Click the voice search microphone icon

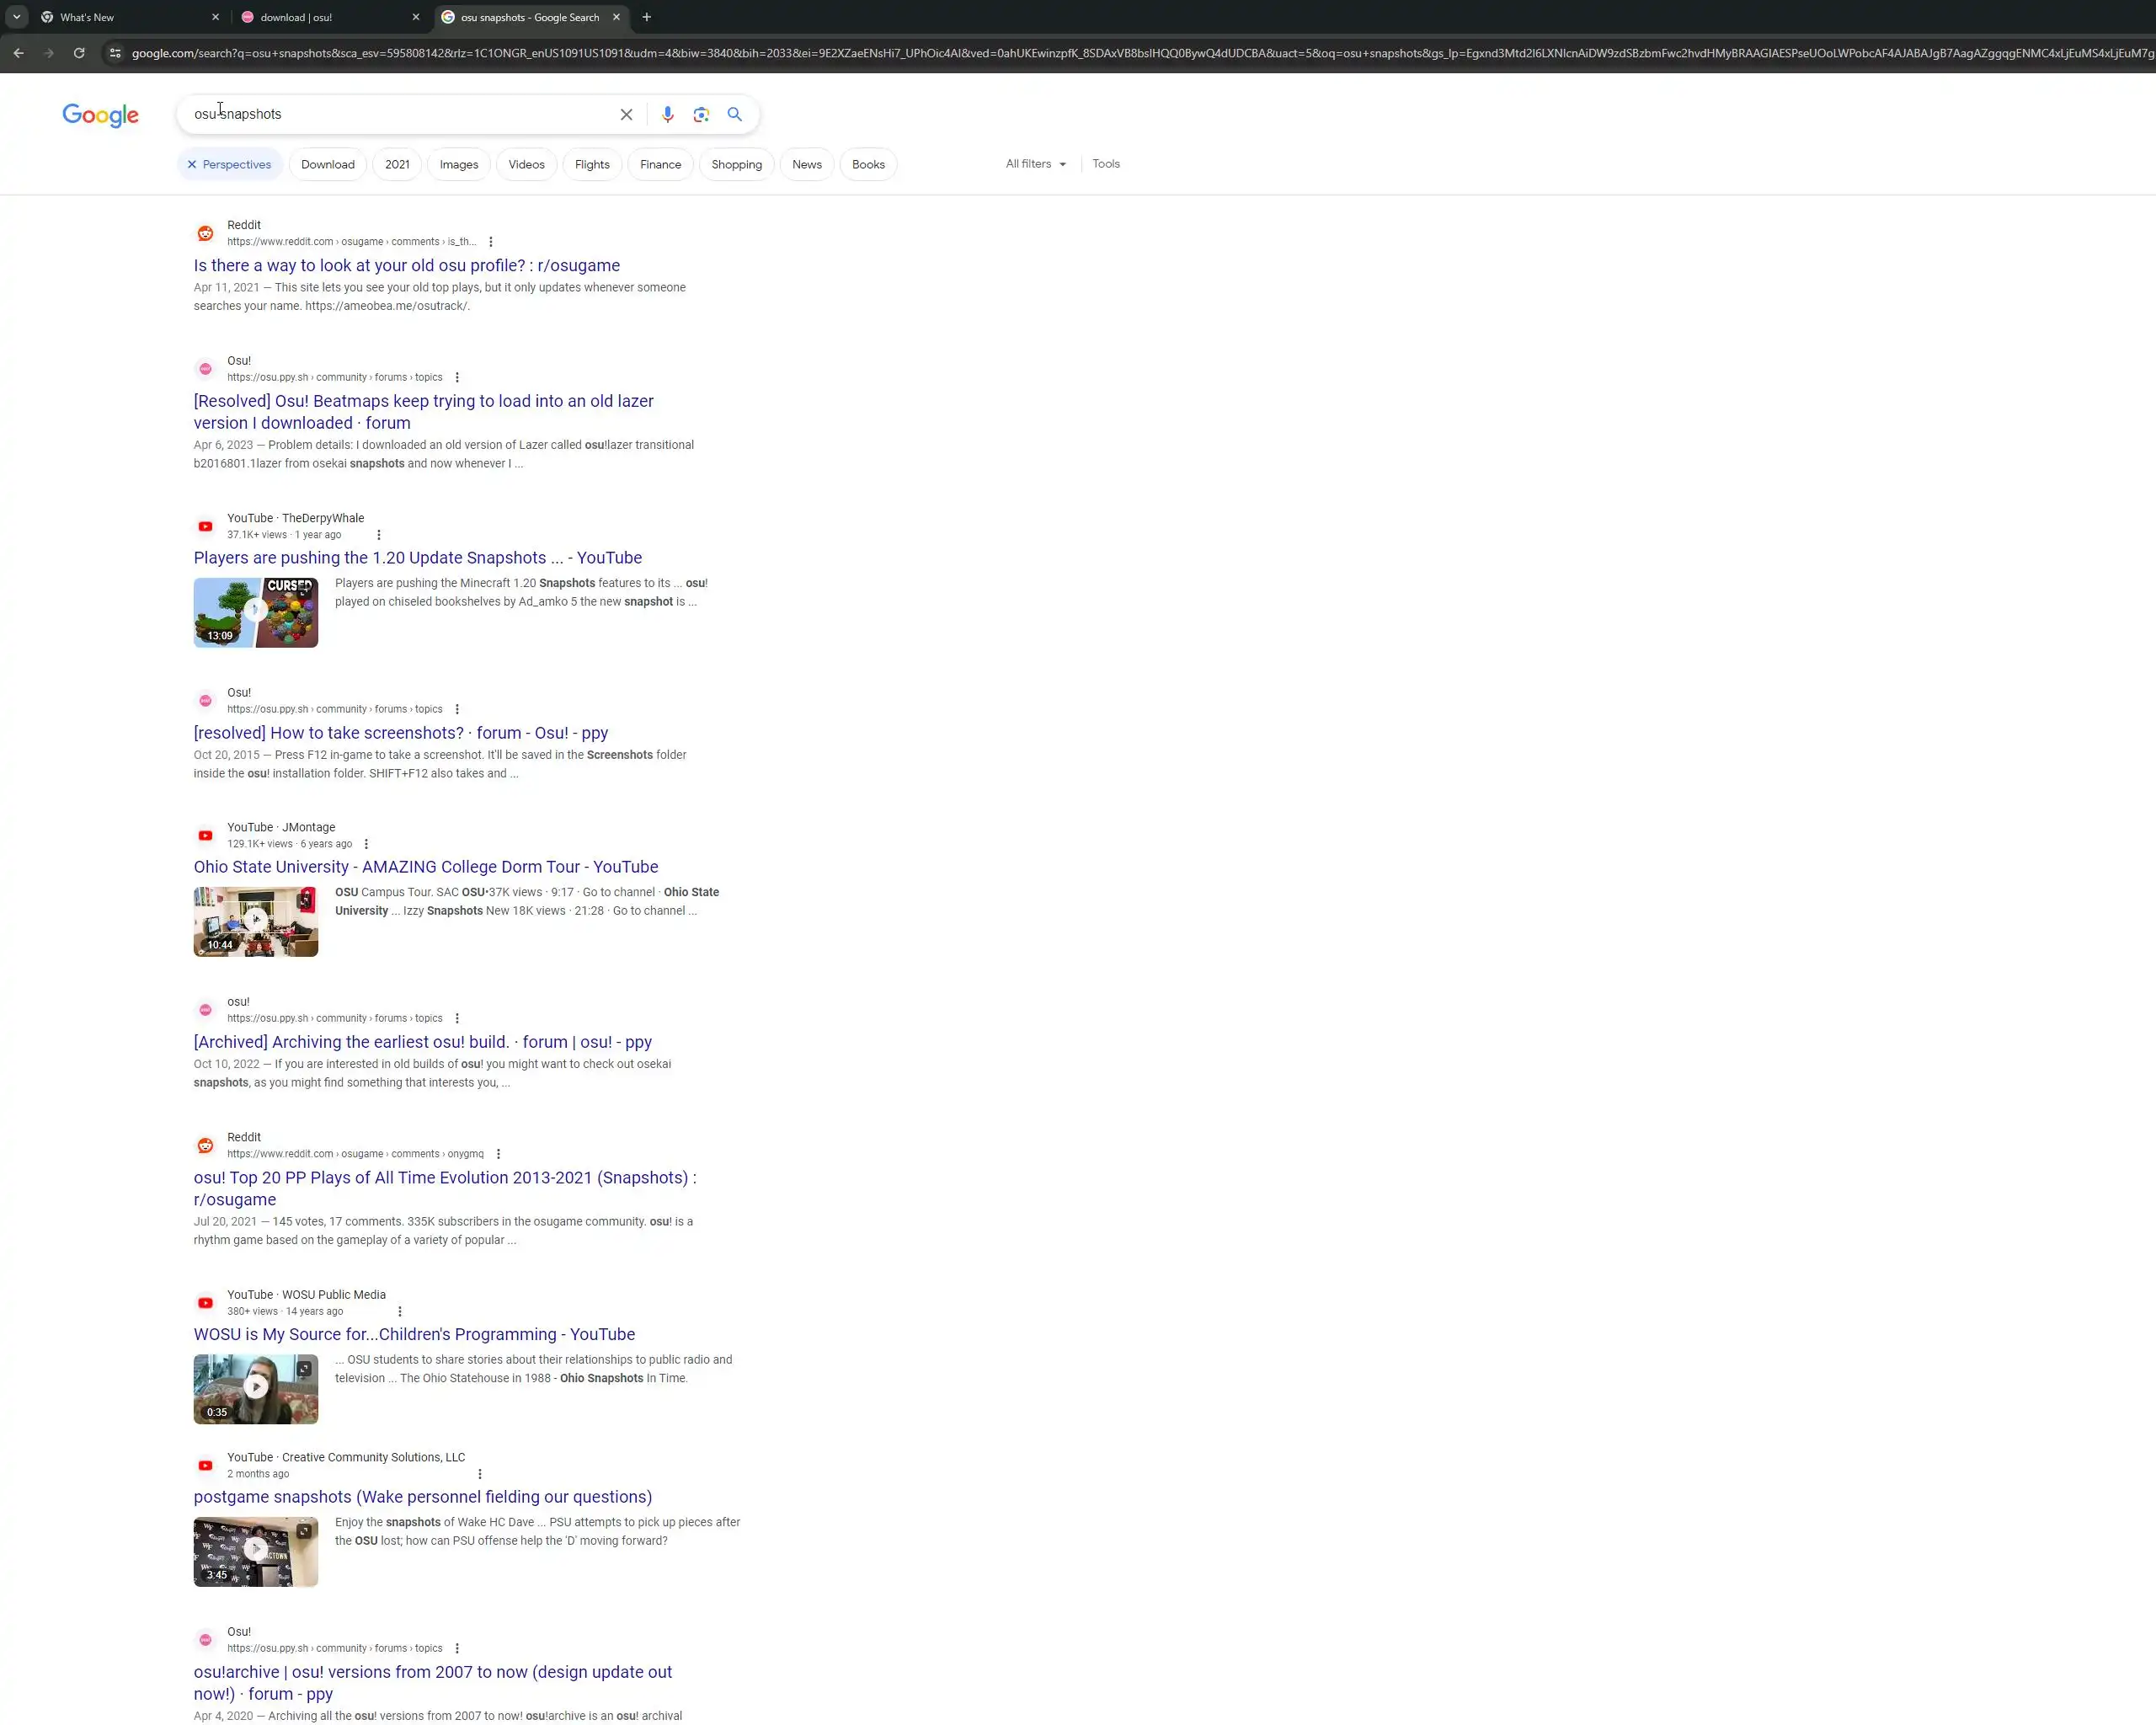click(667, 114)
